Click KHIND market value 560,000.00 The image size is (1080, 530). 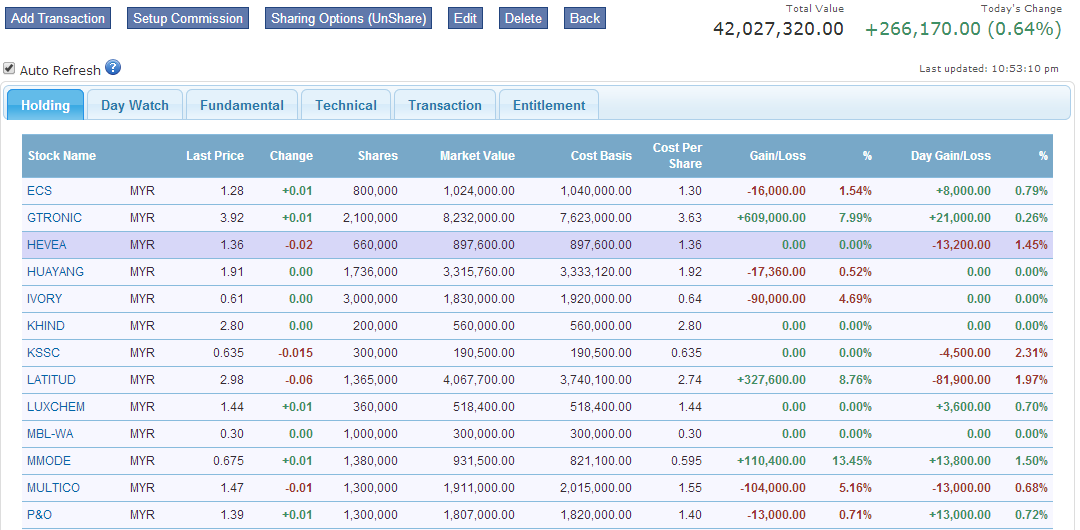point(484,325)
